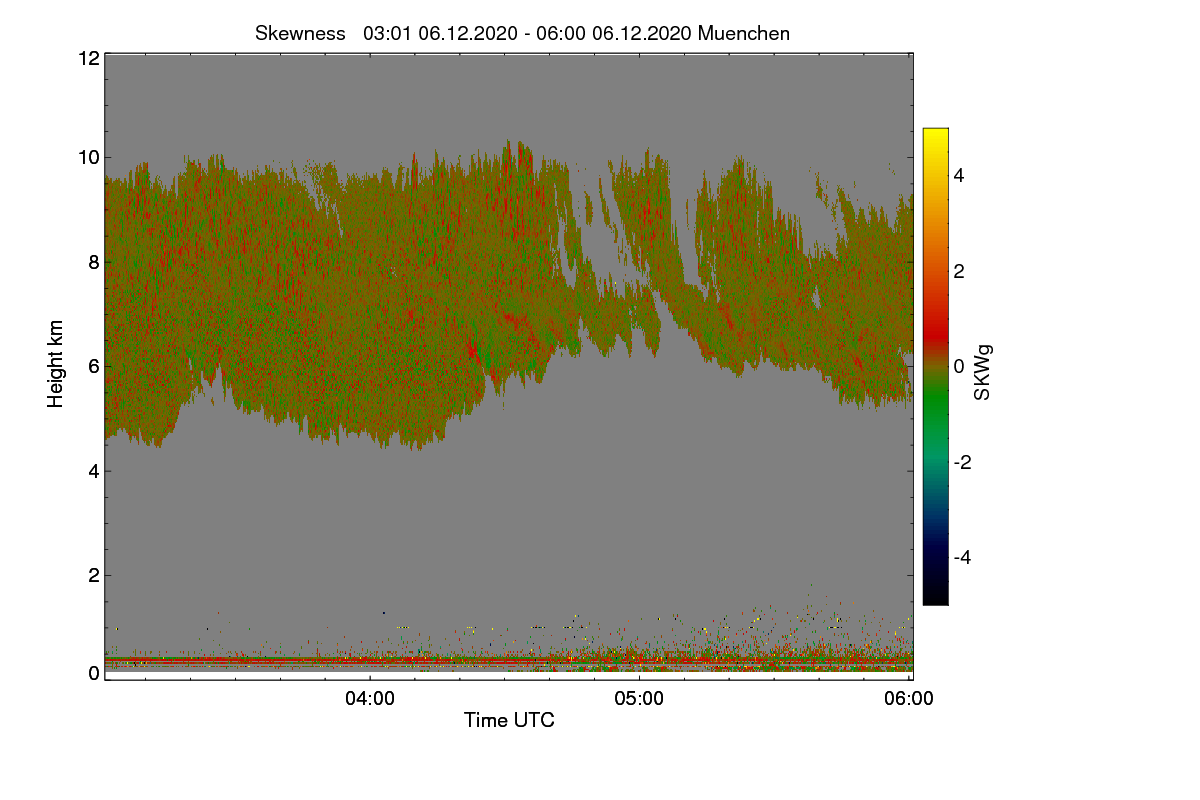The width and height of the screenshot is (1200, 800).
Task: Click the height tick label 6
Action: pyautogui.click(x=93, y=366)
